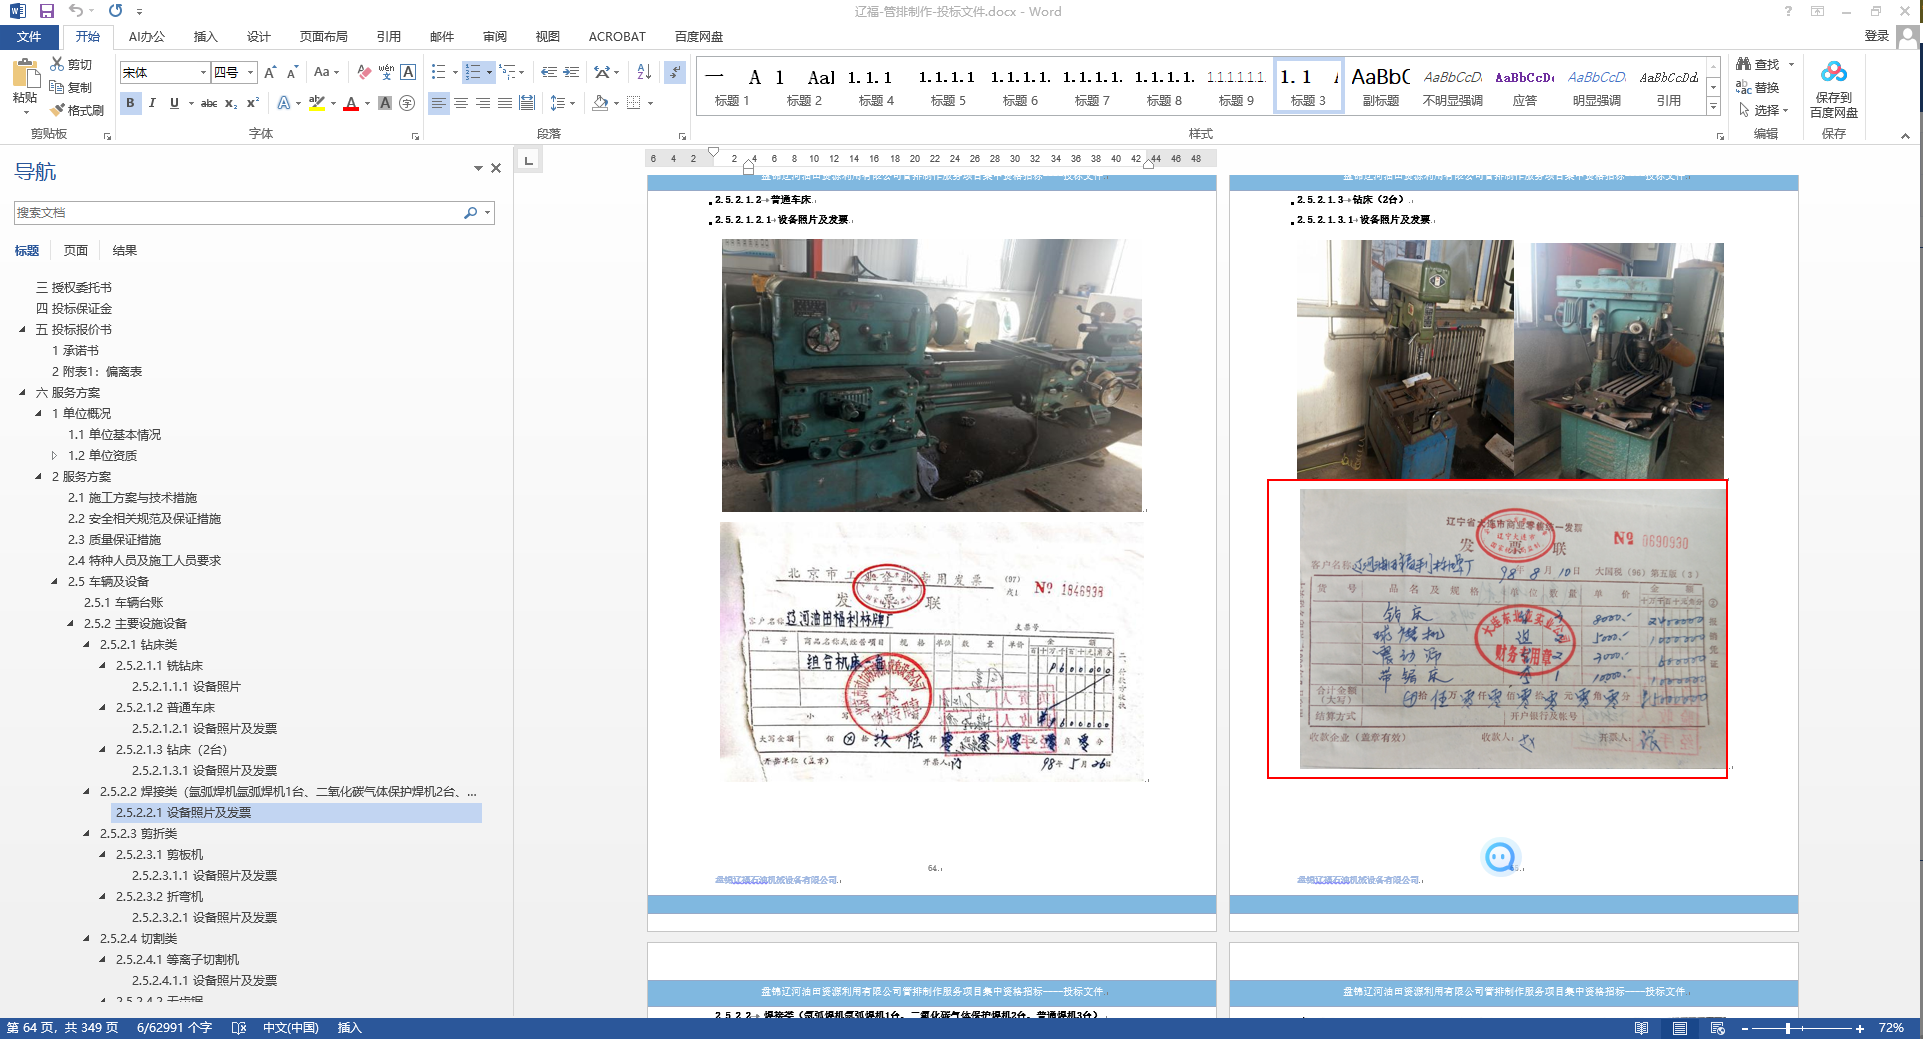Expand the 1.2 单位资质 heading
The width and height of the screenshot is (1923, 1039).
[54, 455]
